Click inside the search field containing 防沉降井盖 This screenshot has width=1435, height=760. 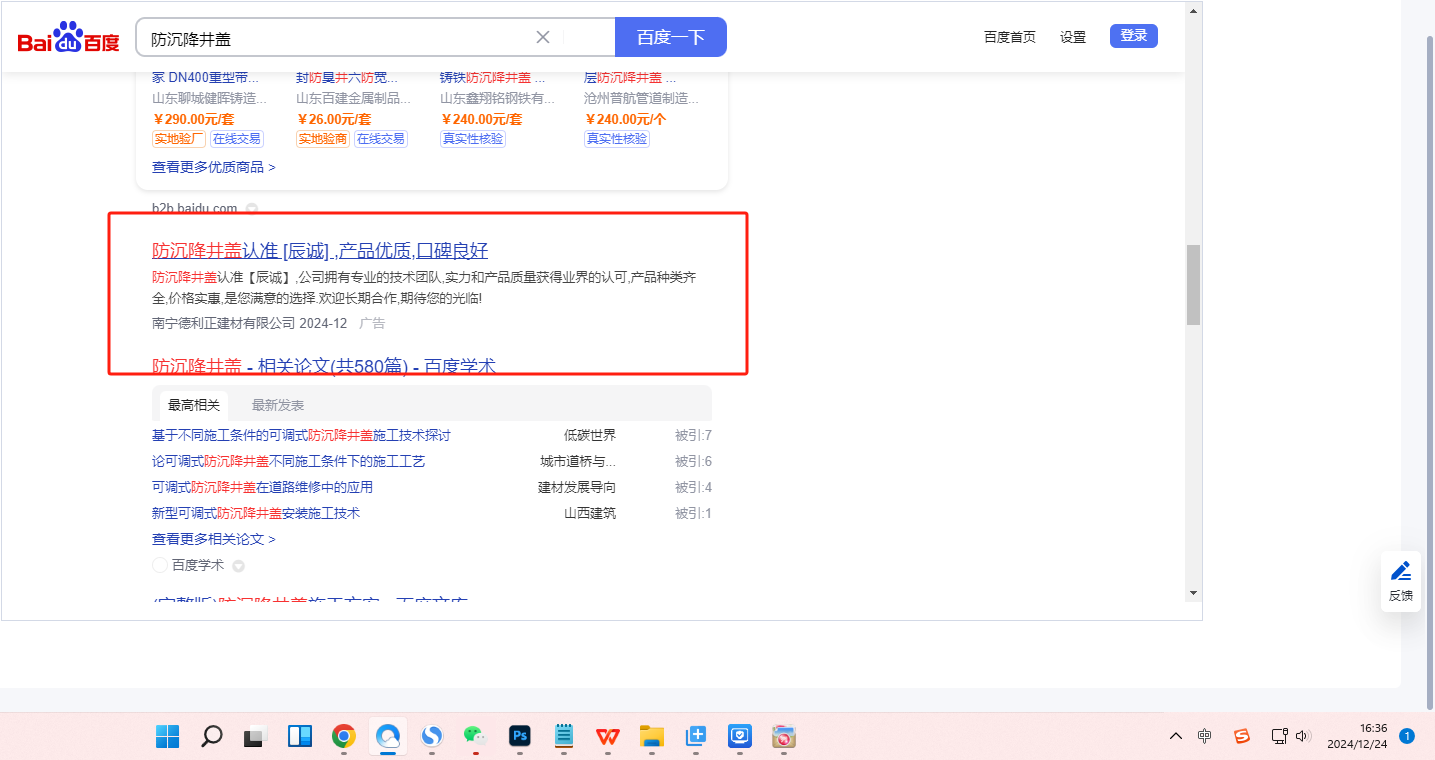[x=340, y=38]
